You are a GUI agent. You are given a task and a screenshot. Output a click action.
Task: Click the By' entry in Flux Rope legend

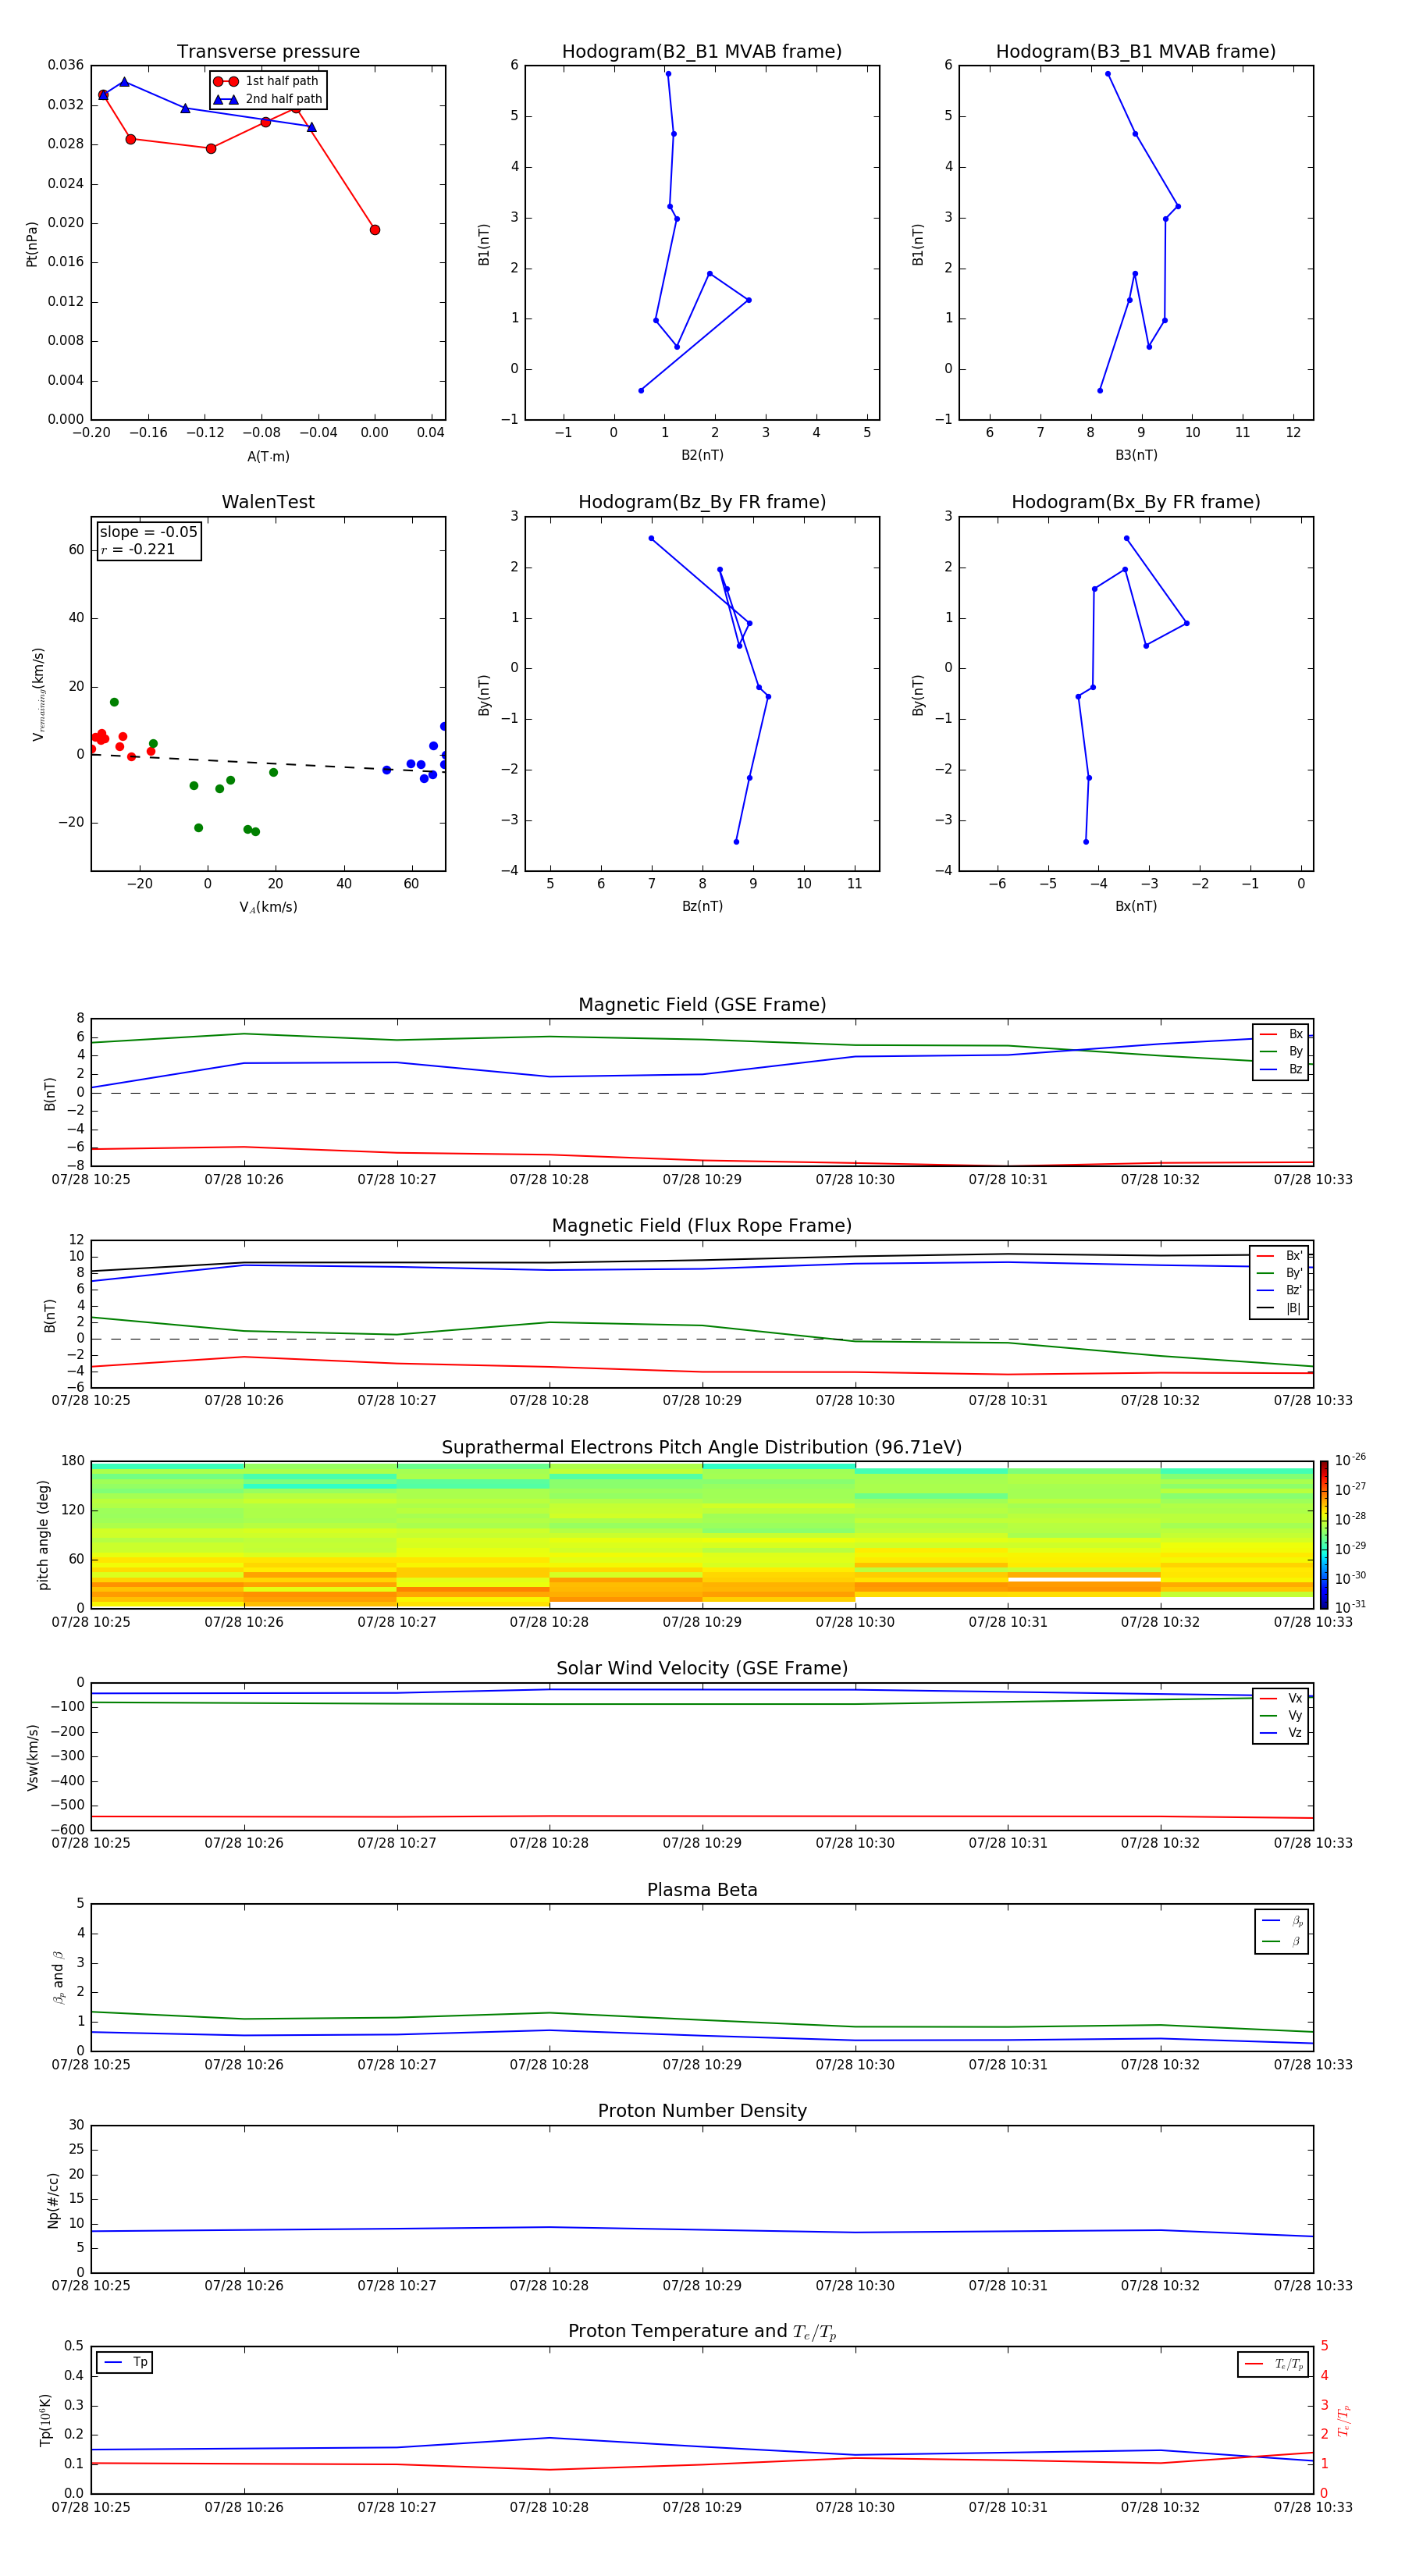pyautogui.click(x=1279, y=1273)
